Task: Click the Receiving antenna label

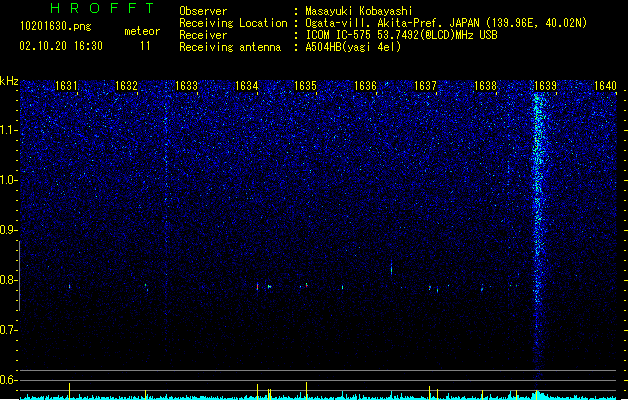Action: pyautogui.click(x=230, y=47)
